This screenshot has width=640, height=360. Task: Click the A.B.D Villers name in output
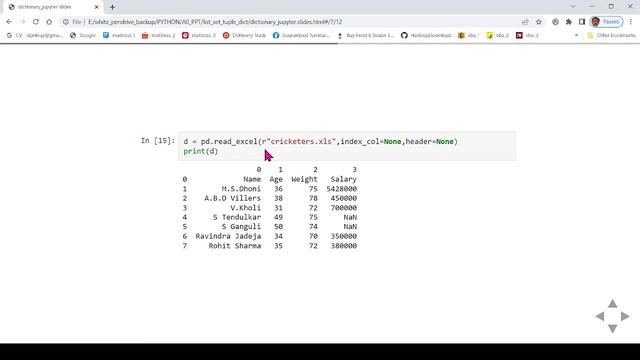[x=232, y=198]
